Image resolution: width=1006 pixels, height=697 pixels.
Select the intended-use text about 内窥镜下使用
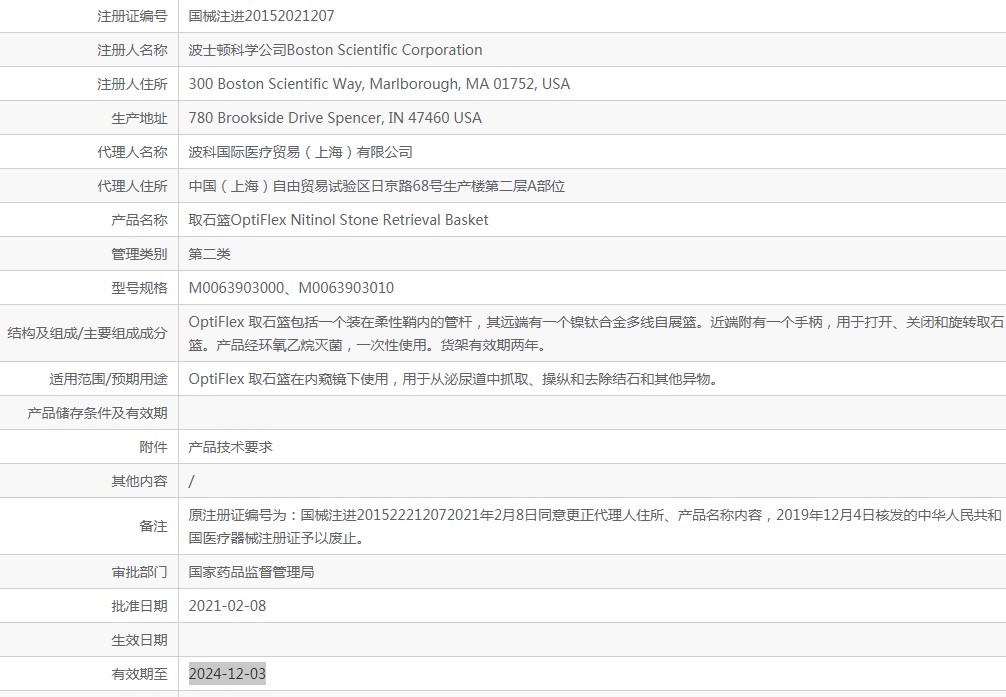point(453,379)
